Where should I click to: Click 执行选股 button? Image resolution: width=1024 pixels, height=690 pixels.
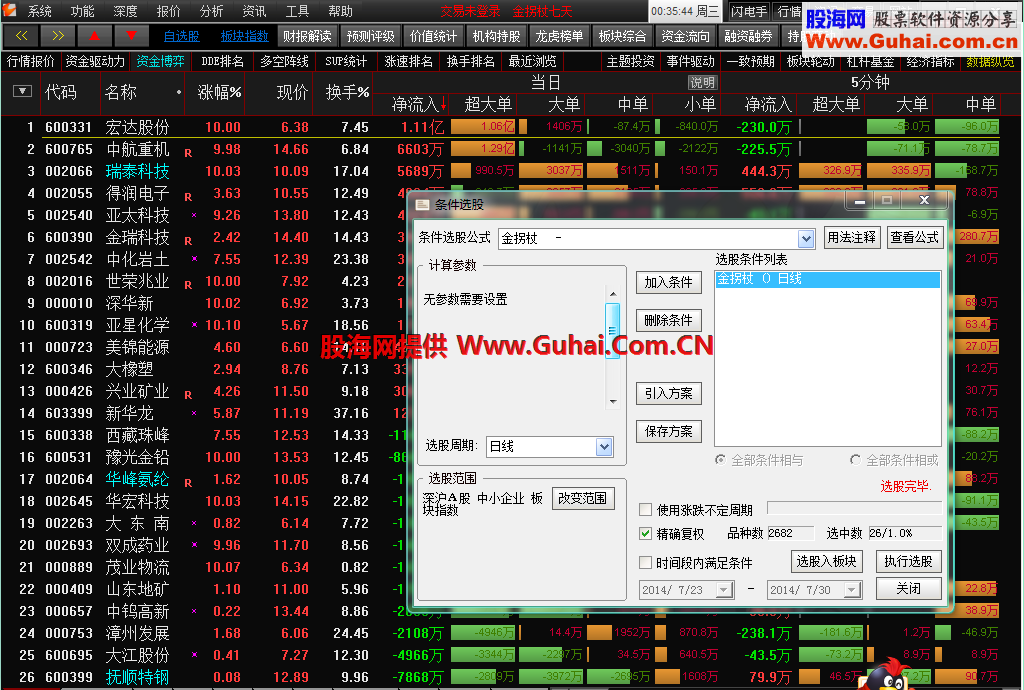pos(908,561)
